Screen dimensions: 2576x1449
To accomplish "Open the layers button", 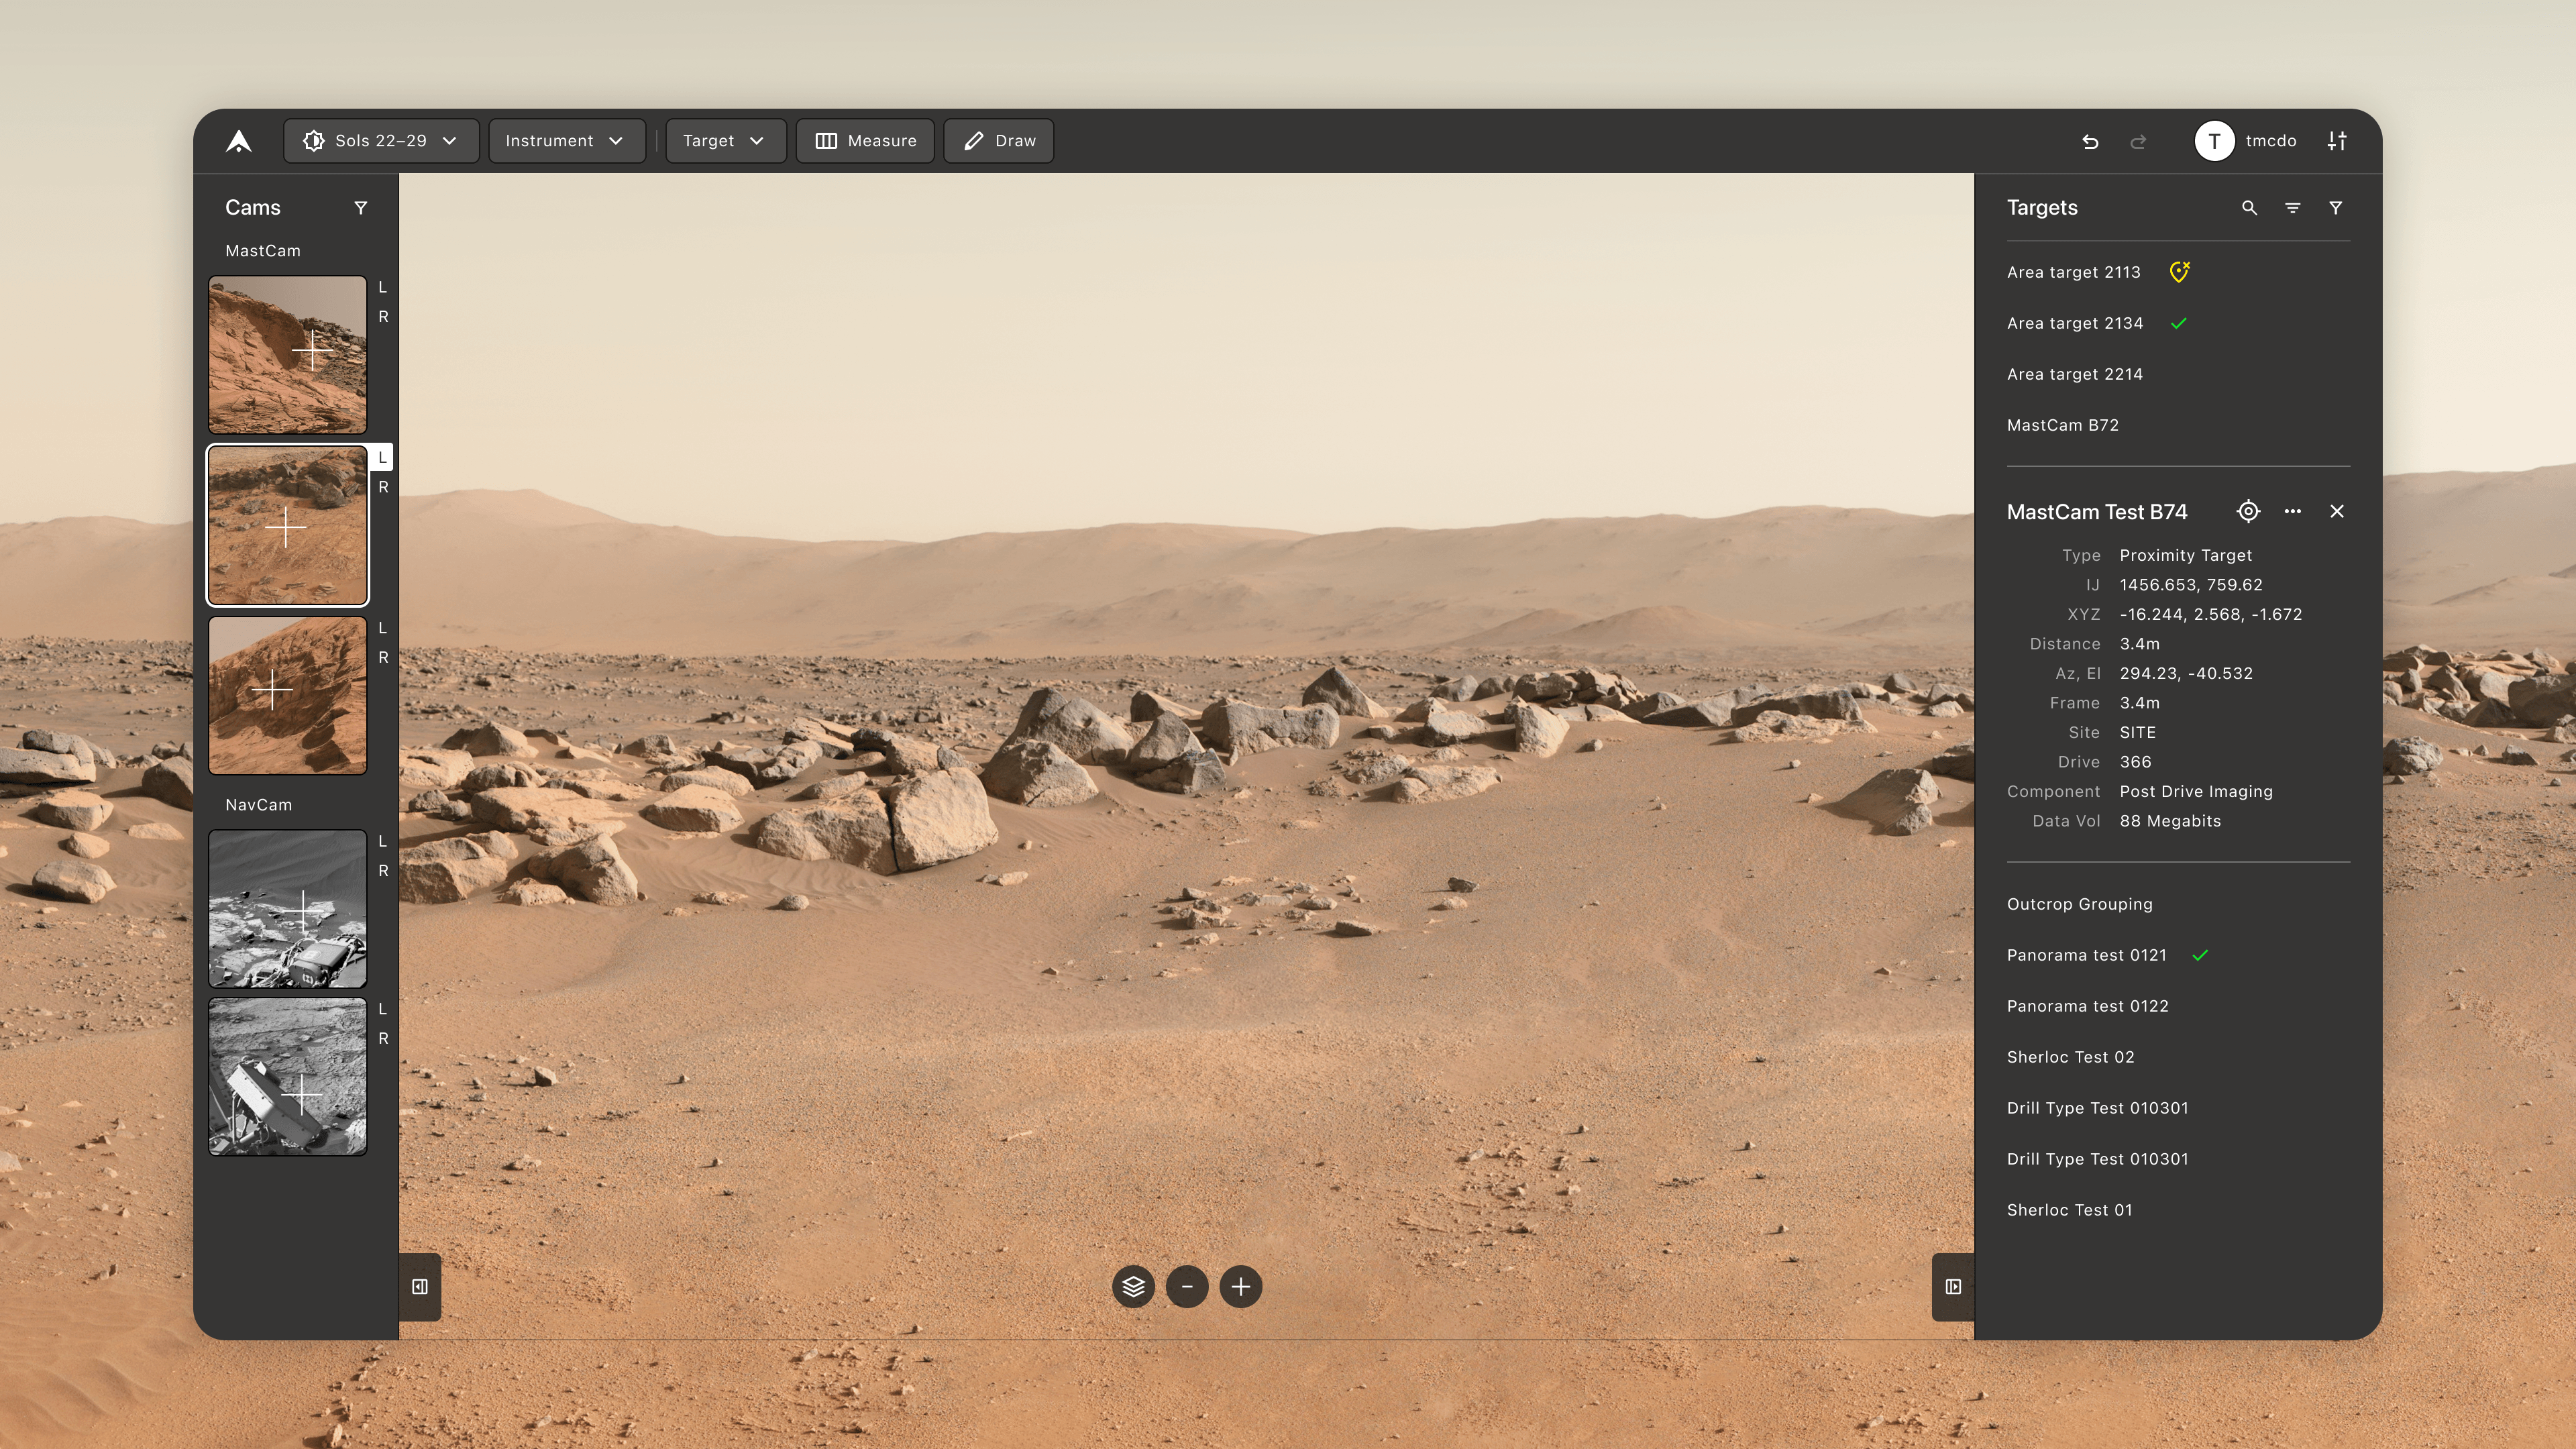I will tap(1133, 1287).
